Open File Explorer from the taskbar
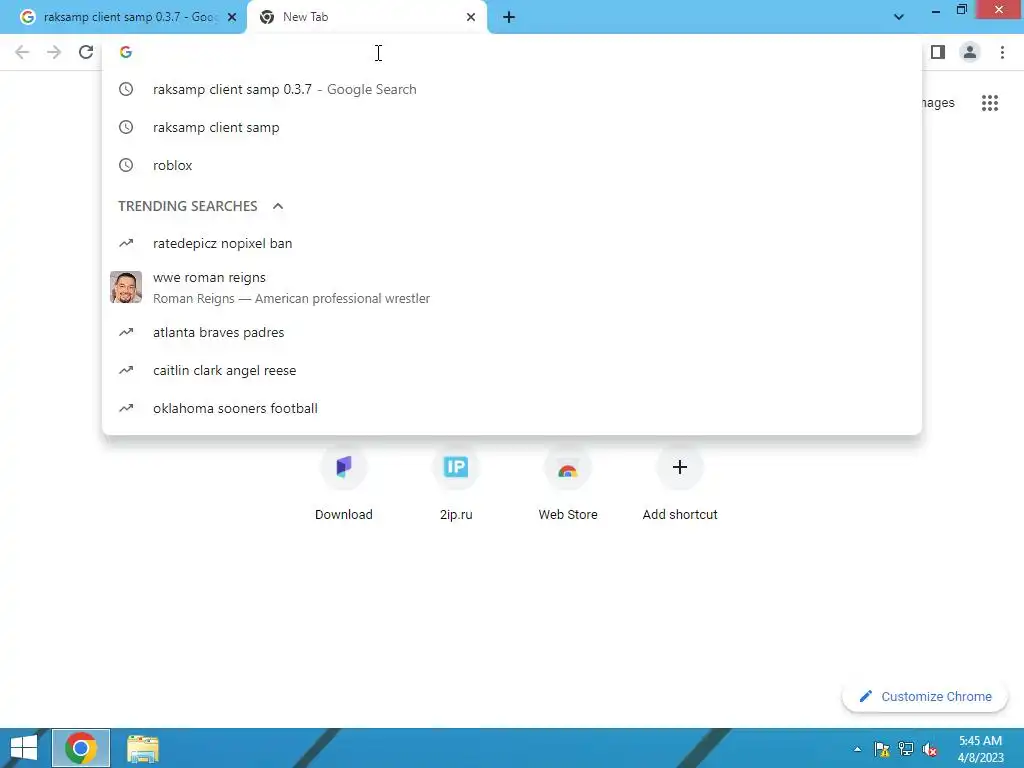This screenshot has height=768, width=1024. (x=142, y=749)
